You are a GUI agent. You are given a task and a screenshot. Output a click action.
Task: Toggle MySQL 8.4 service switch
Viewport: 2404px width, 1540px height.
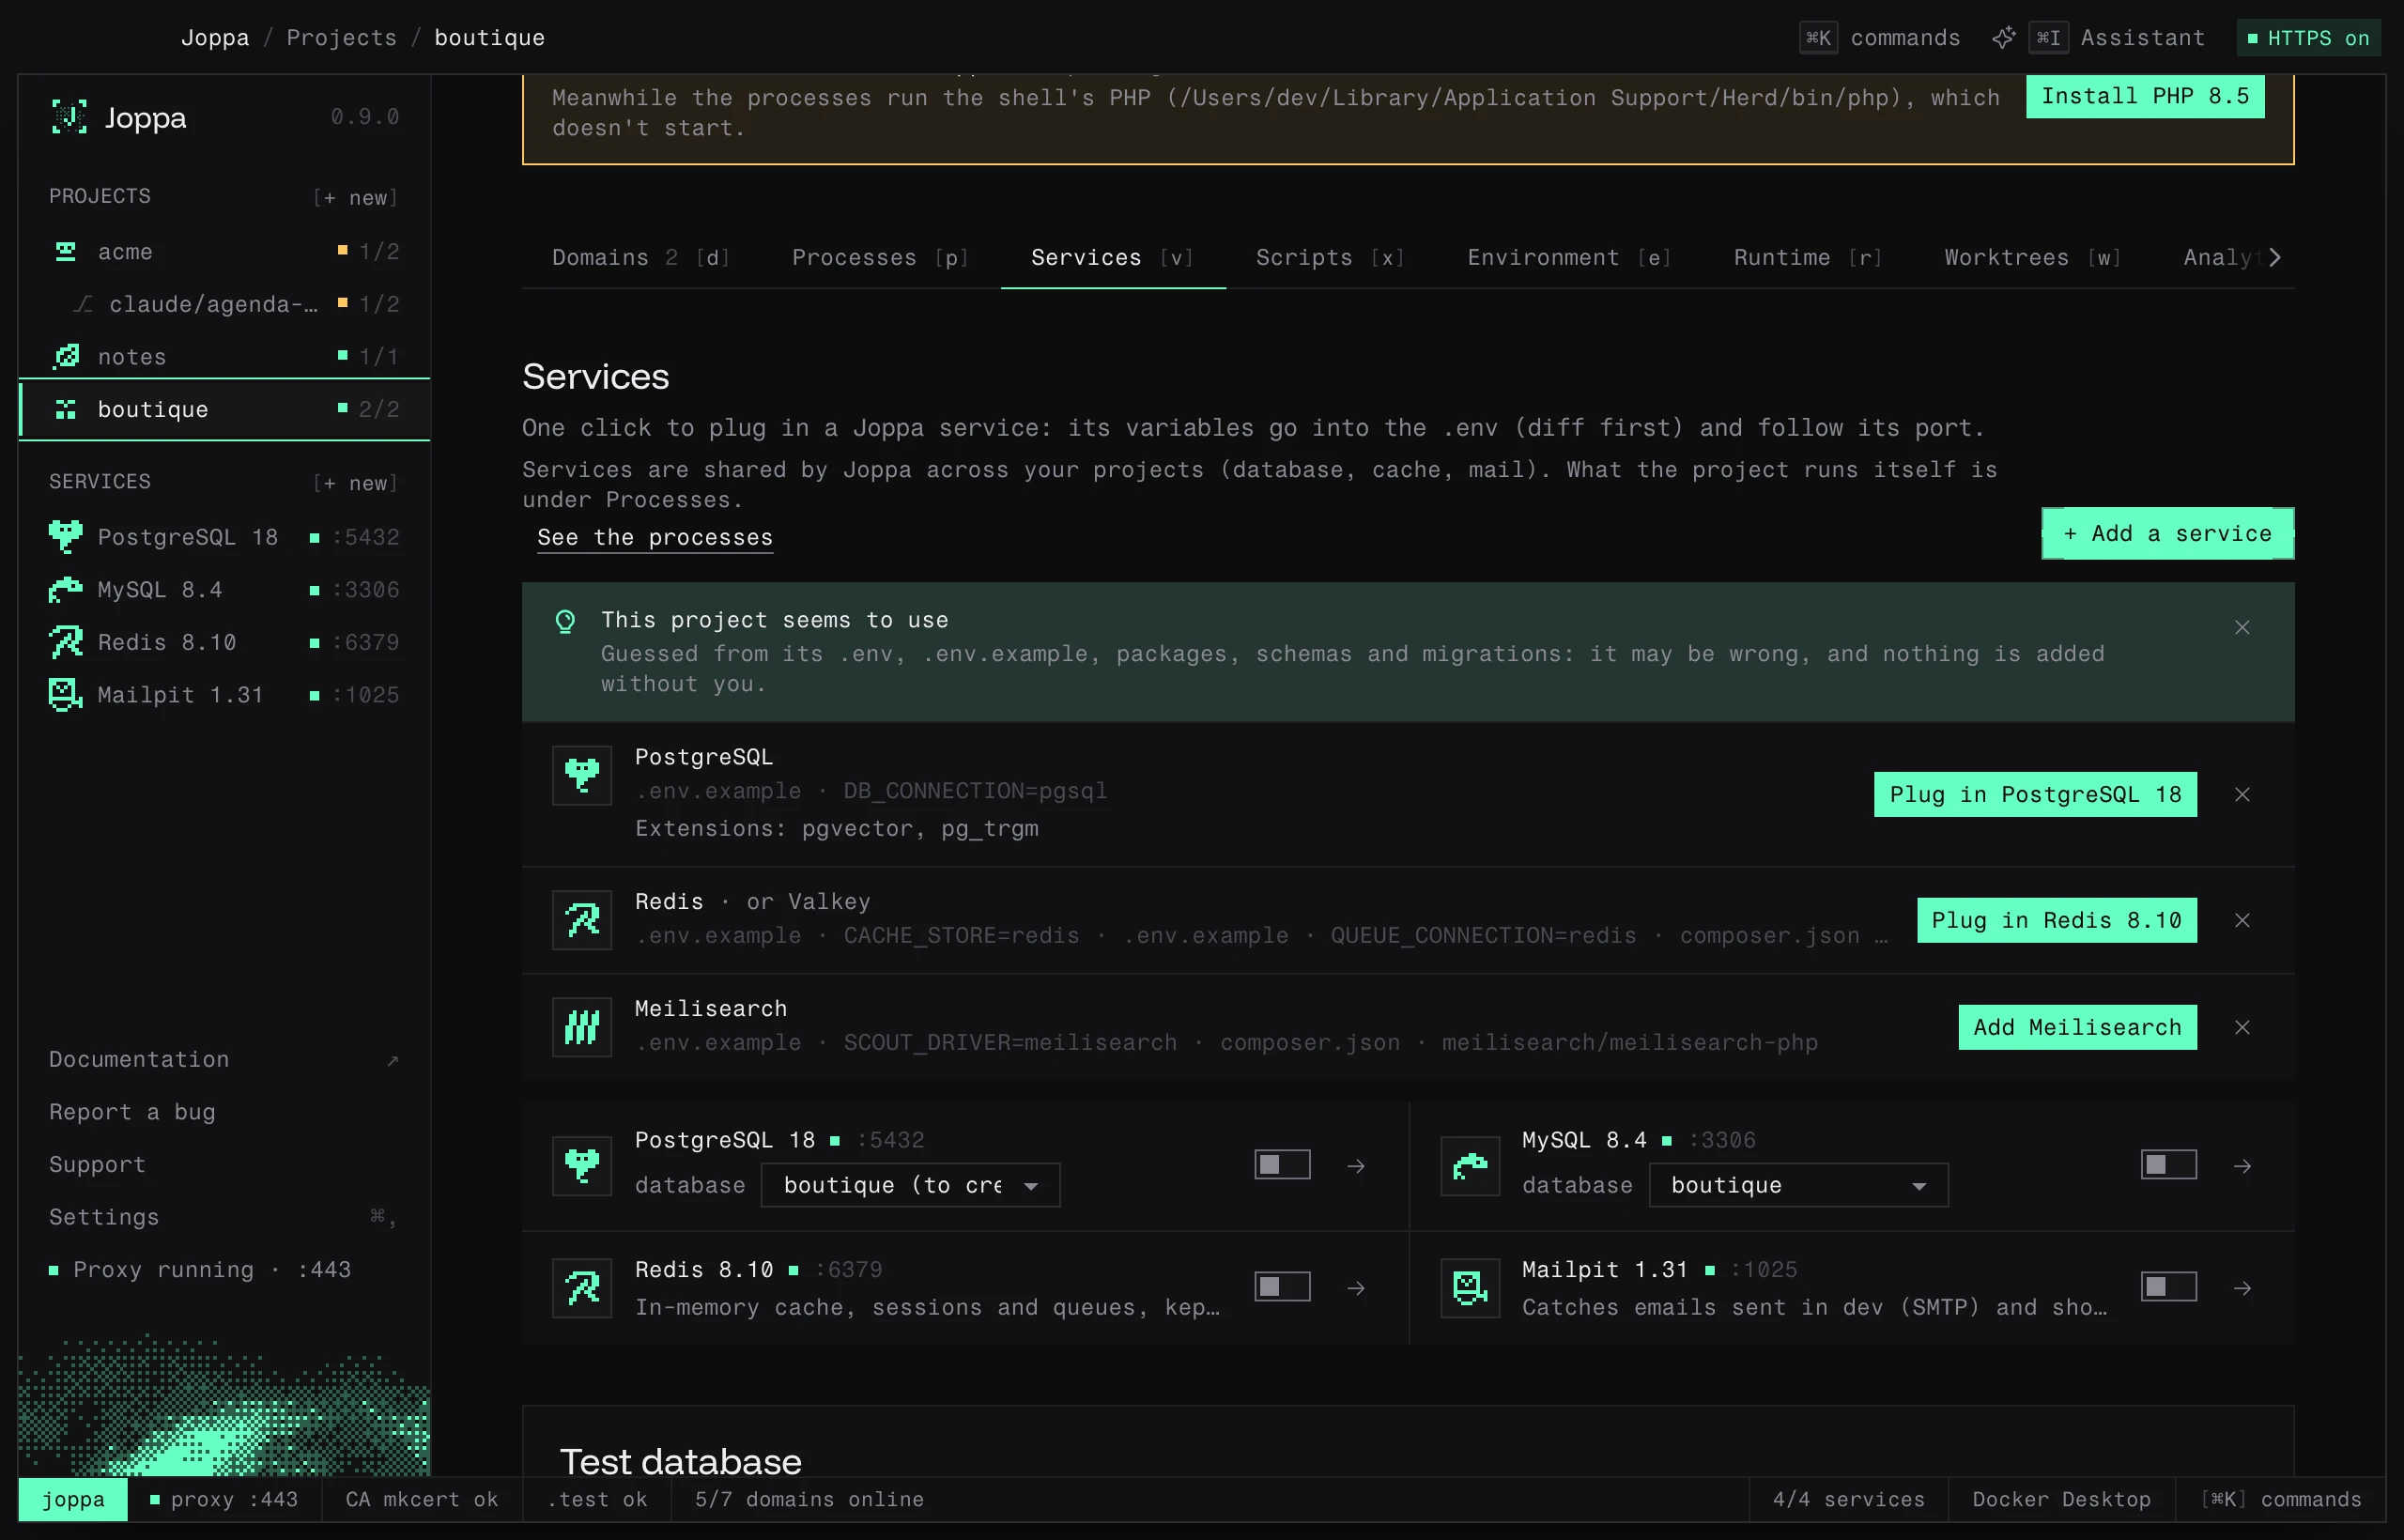click(x=2169, y=1164)
